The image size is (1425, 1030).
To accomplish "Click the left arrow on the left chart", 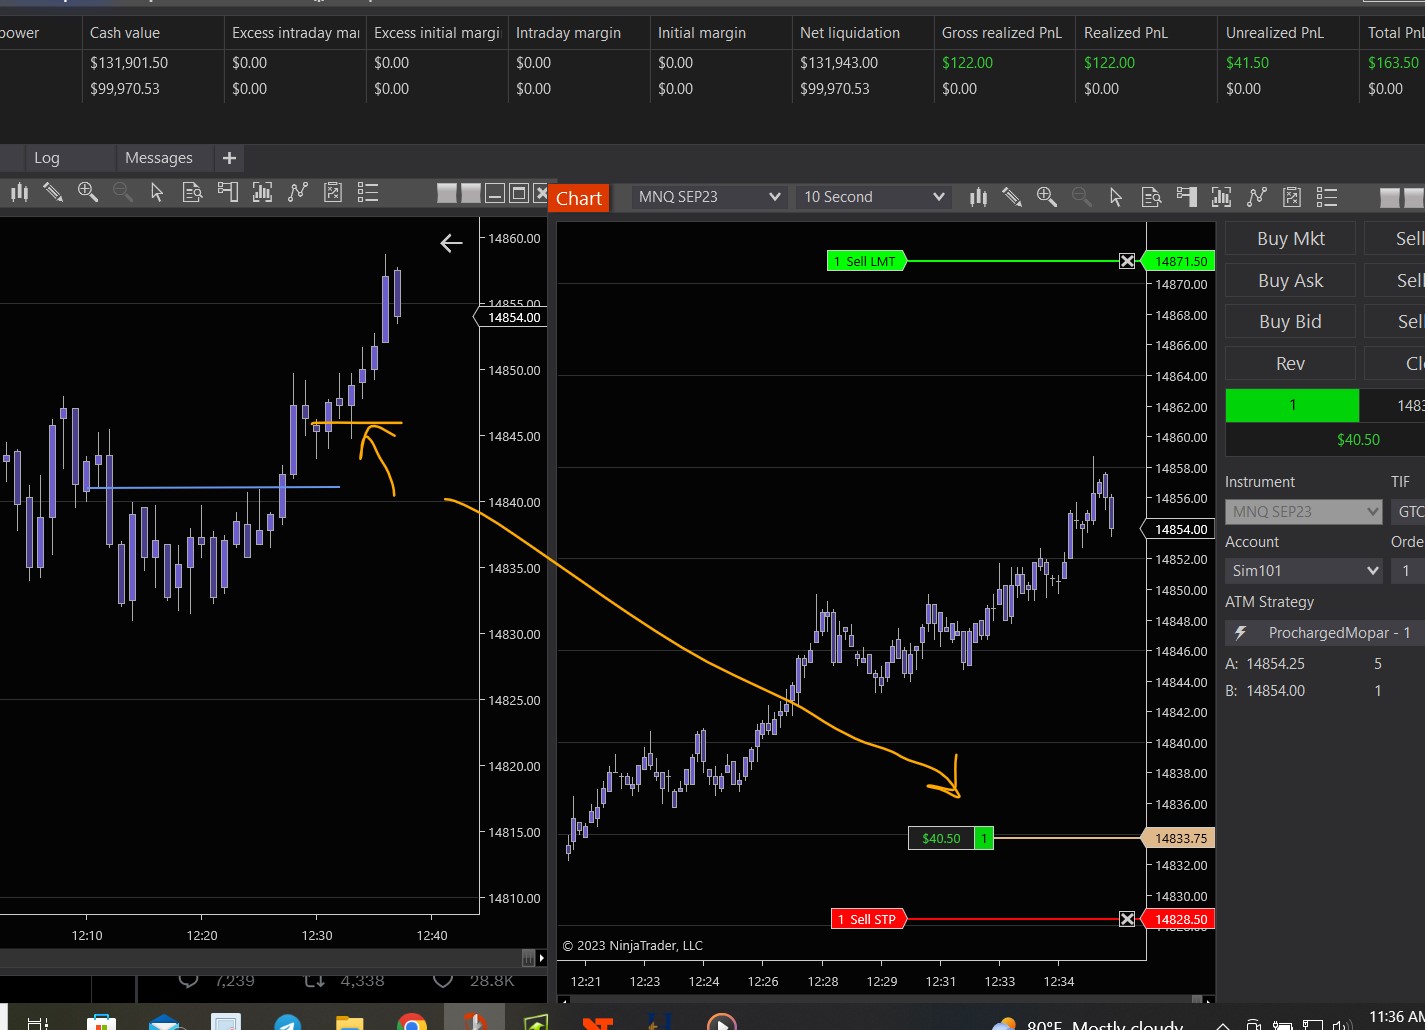I will tap(451, 243).
